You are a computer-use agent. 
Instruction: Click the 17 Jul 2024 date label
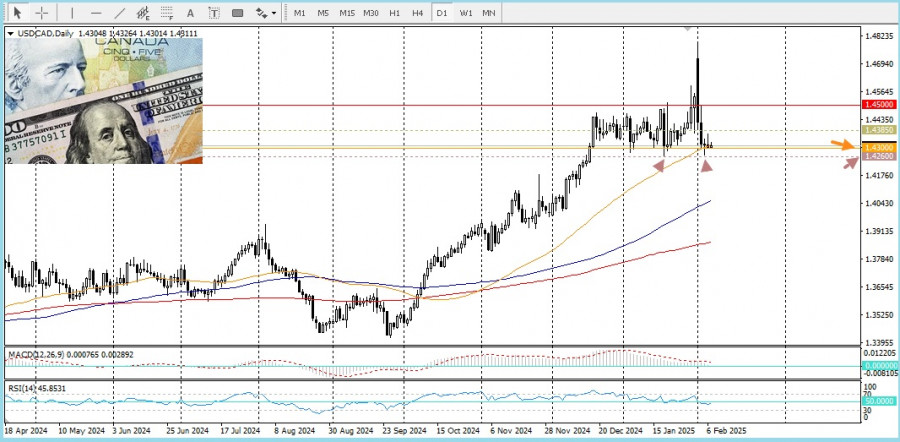pyautogui.click(x=239, y=430)
